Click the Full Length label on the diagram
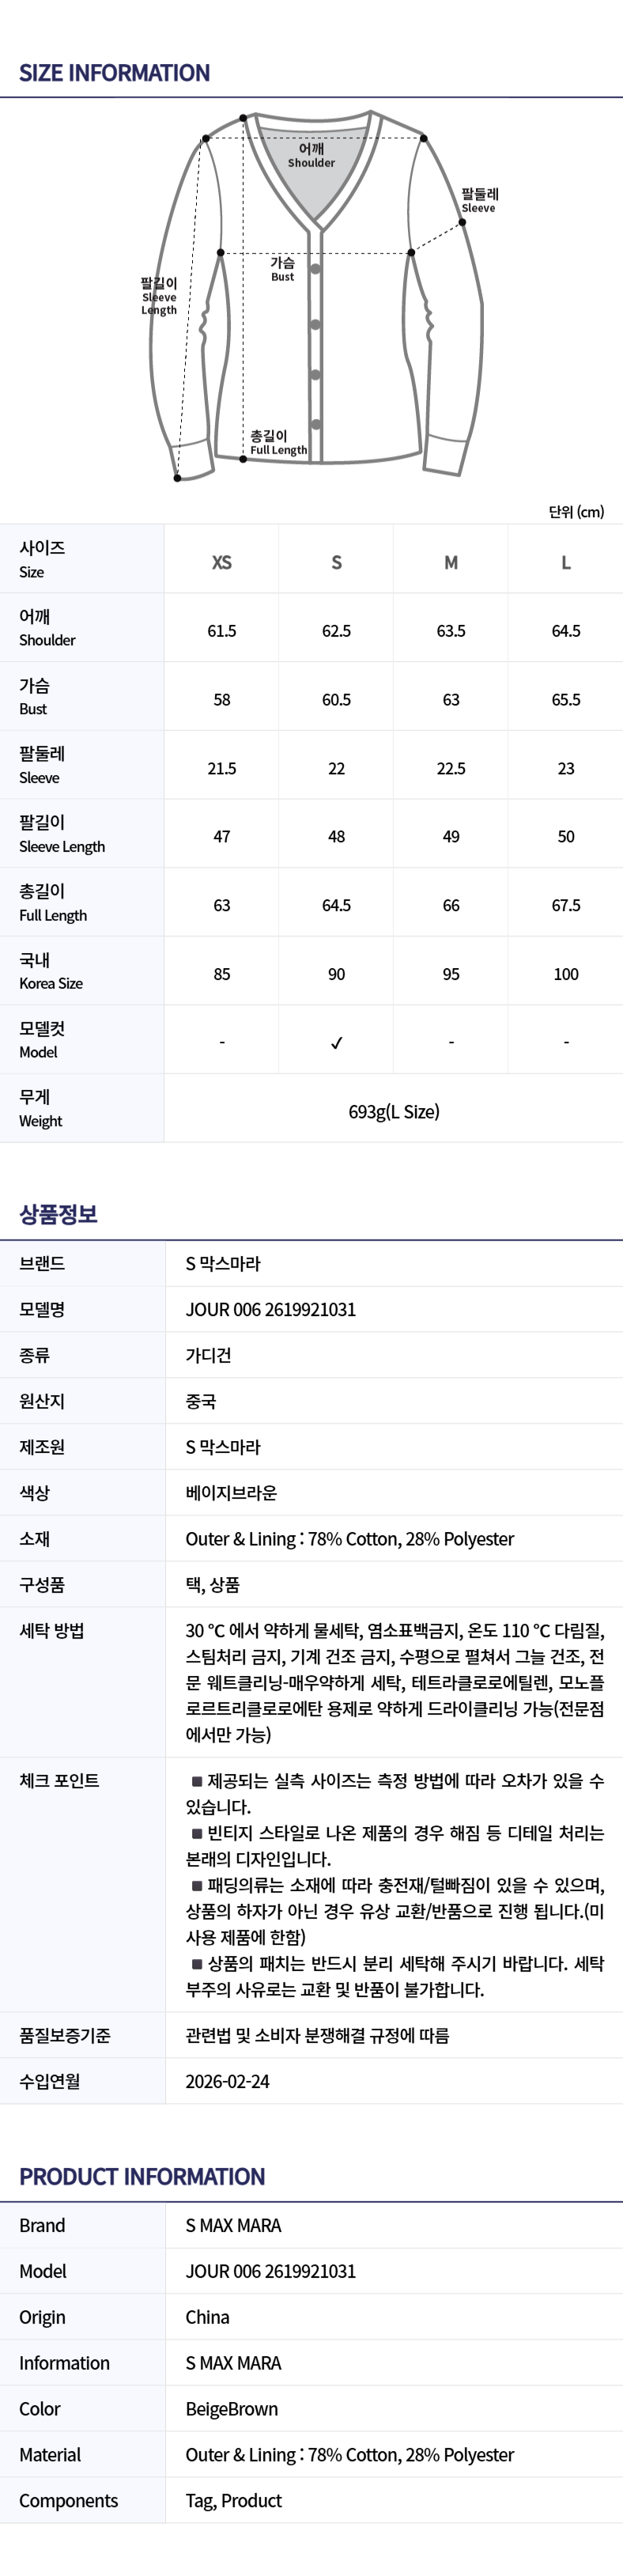623x2576 pixels. [277, 443]
